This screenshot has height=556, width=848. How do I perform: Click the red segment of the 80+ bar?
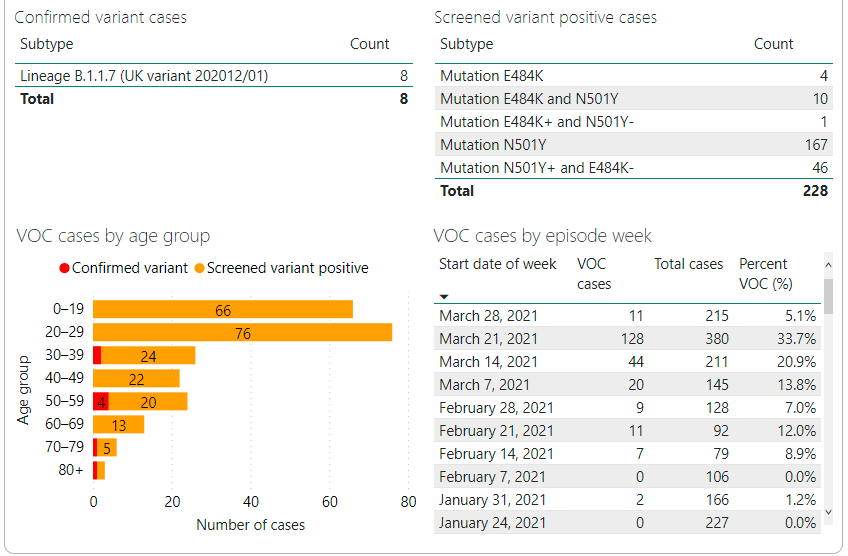(x=95, y=471)
